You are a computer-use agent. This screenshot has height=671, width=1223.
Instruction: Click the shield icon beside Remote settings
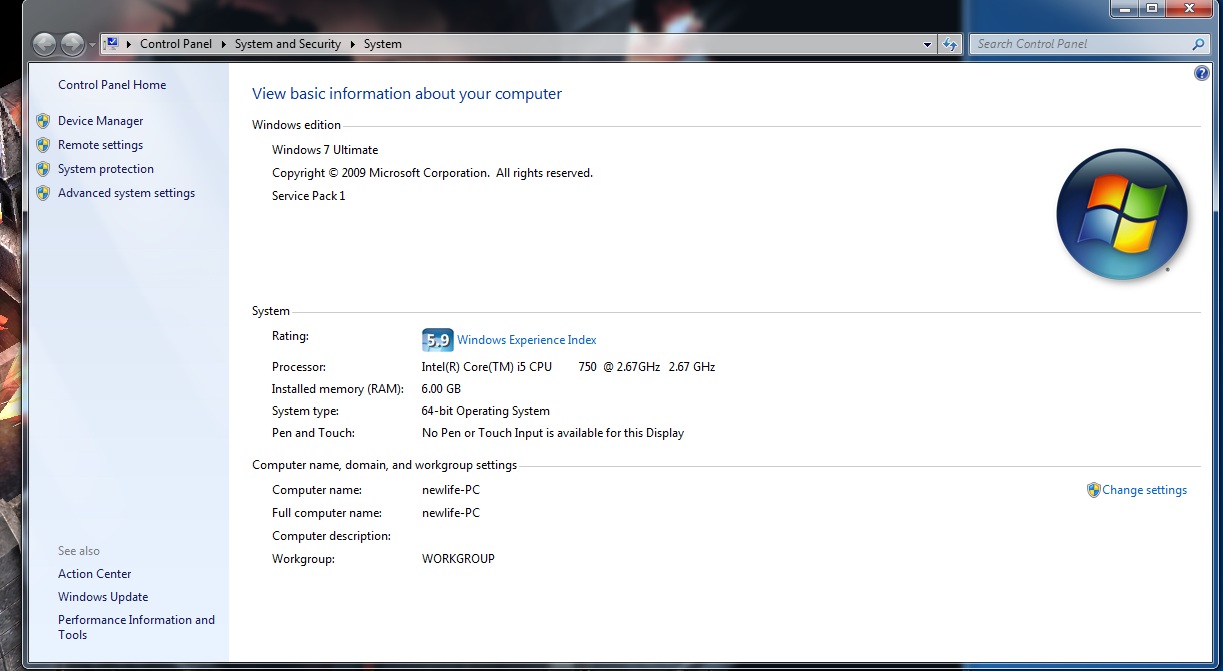click(x=43, y=145)
